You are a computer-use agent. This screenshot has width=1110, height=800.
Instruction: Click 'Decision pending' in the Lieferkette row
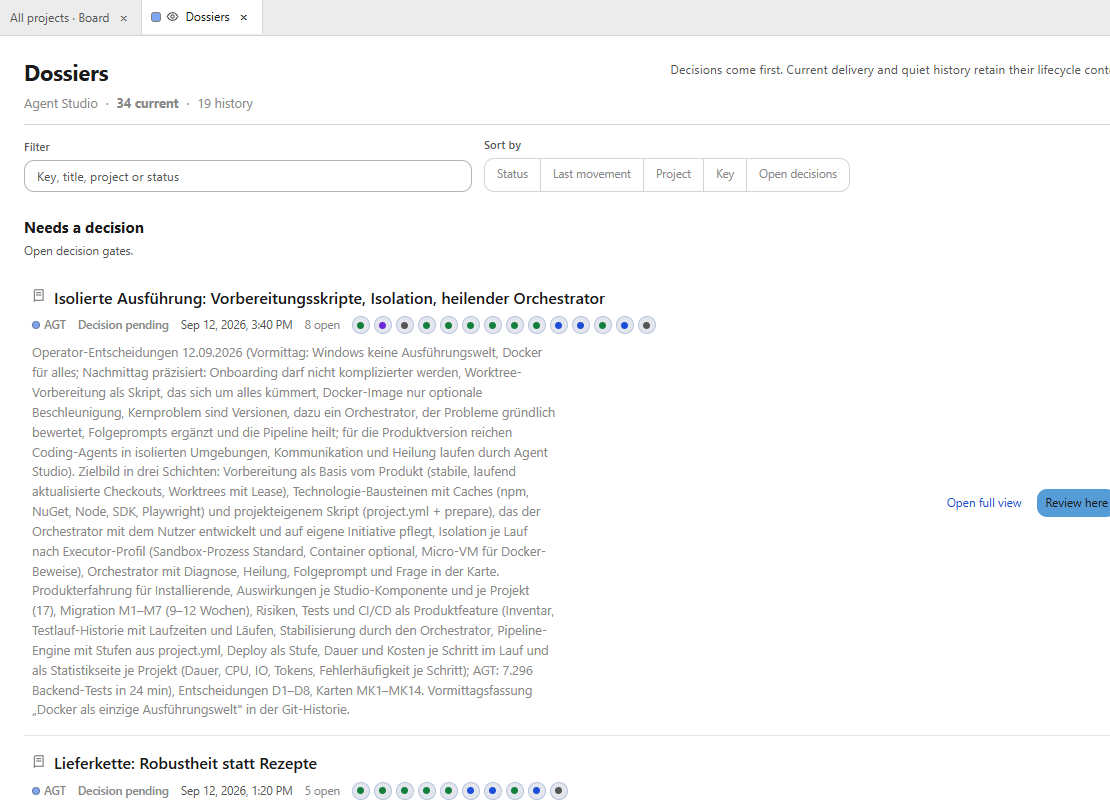[123, 791]
